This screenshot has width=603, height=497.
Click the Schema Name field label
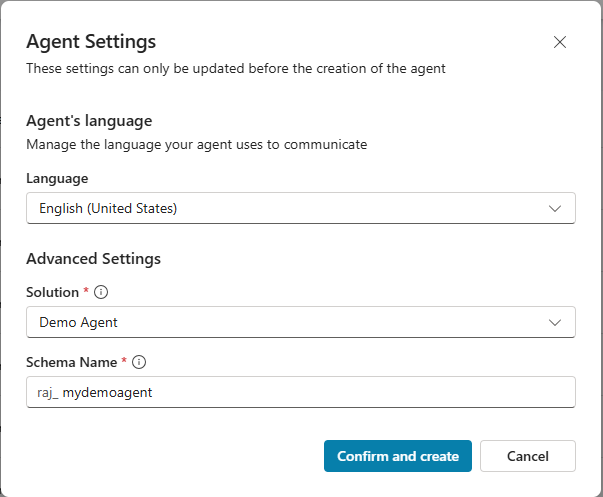pos(71,362)
